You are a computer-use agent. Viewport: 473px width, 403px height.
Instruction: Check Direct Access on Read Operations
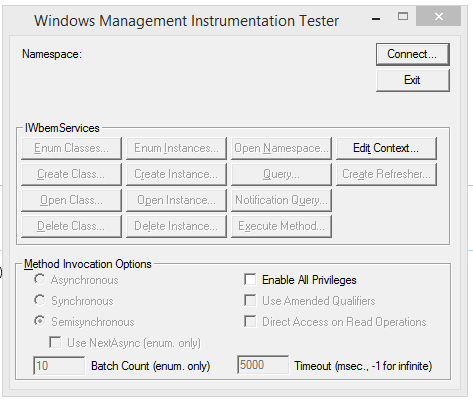250,322
